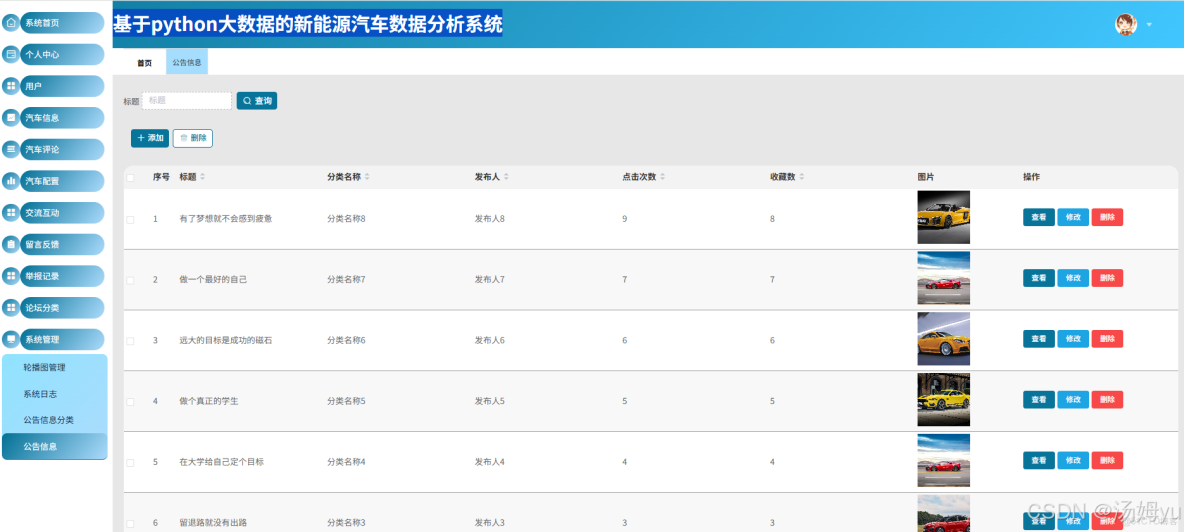Viewport: 1184px width, 532px height.
Task: Click the monitor icon beside 系统管理
Action: (11, 340)
